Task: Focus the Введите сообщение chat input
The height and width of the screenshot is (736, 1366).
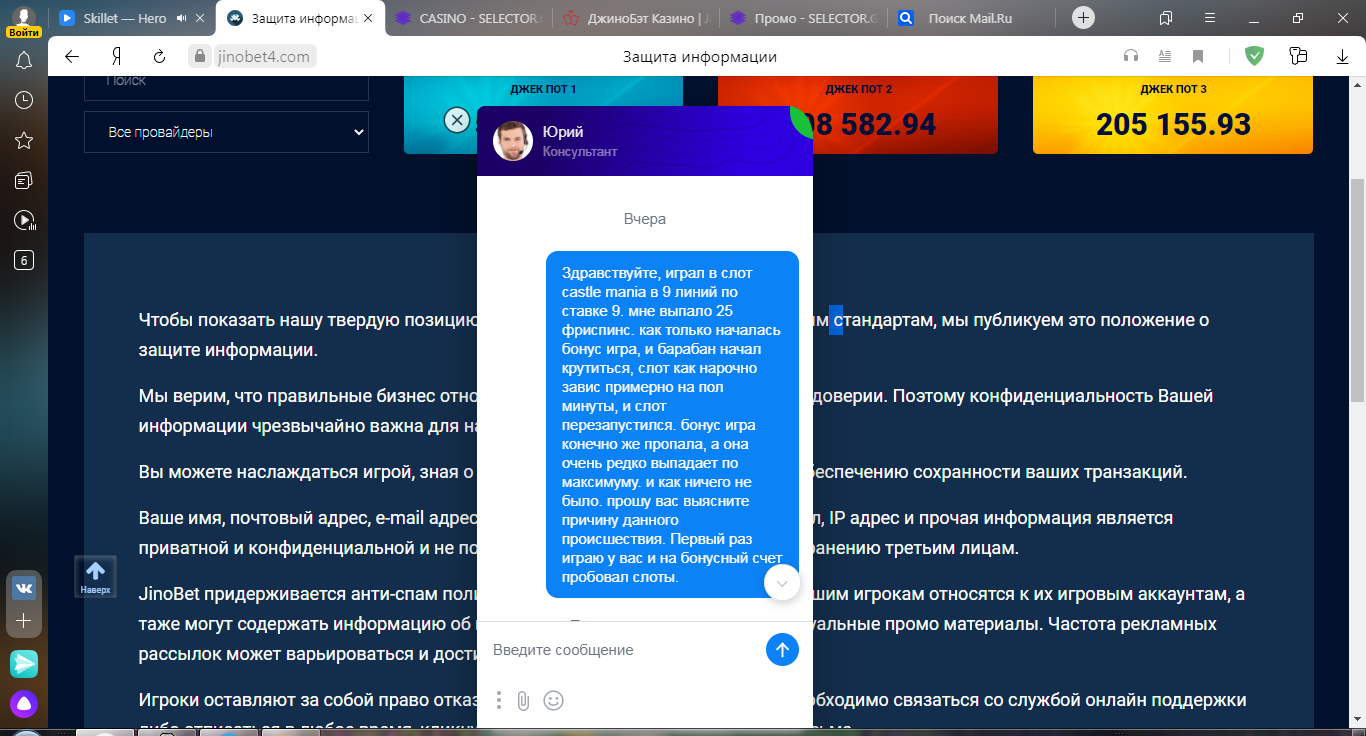Action: pyautogui.click(x=624, y=650)
